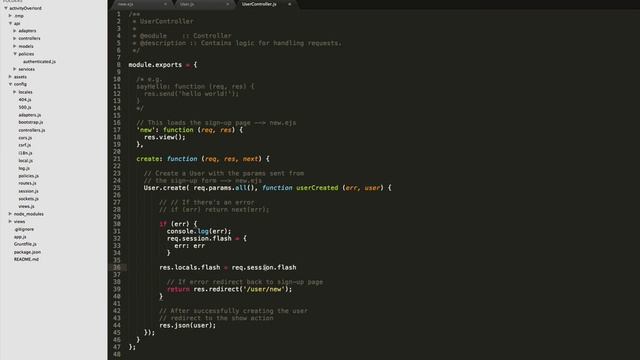Click the '/user/new' redirect string
This screenshot has height=360, width=640.
click(x=263, y=289)
